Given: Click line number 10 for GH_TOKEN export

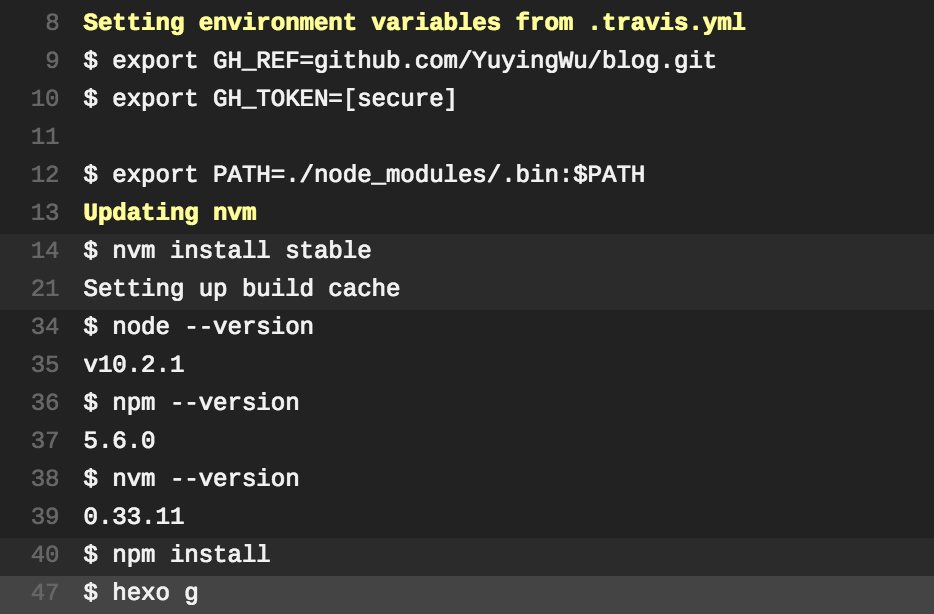Looking at the screenshot, I should [x=45, y=99].
